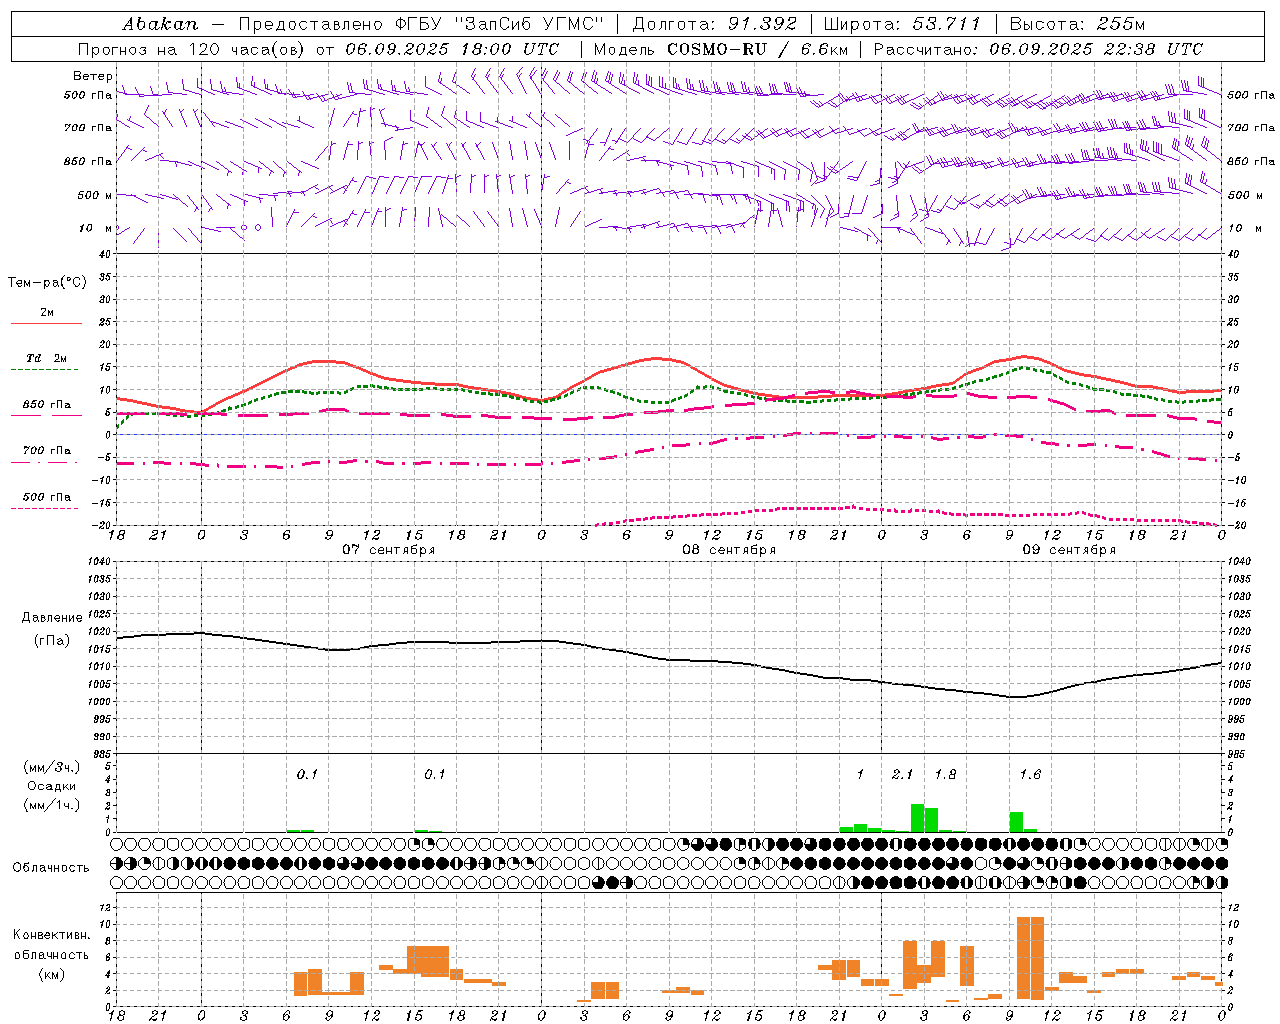Click the "Модель COSMO-RU / 6.6км" label
This screenshot has width=1280, height=1024.
tap(721, 49)
